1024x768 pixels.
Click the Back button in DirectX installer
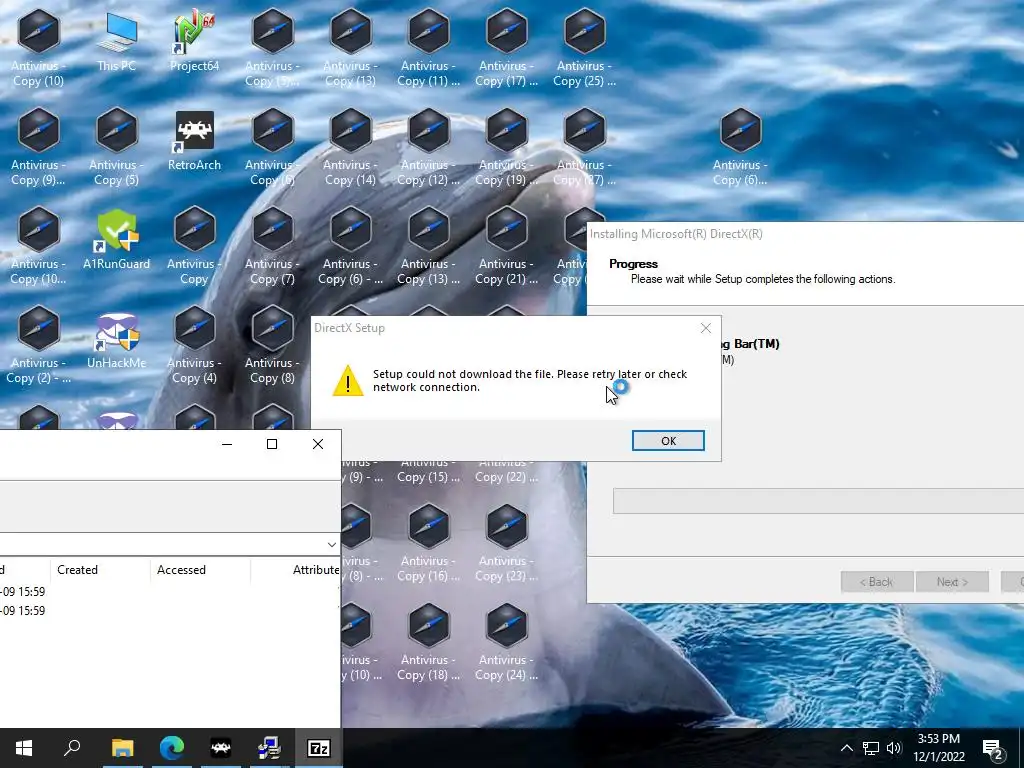point(876,581)
